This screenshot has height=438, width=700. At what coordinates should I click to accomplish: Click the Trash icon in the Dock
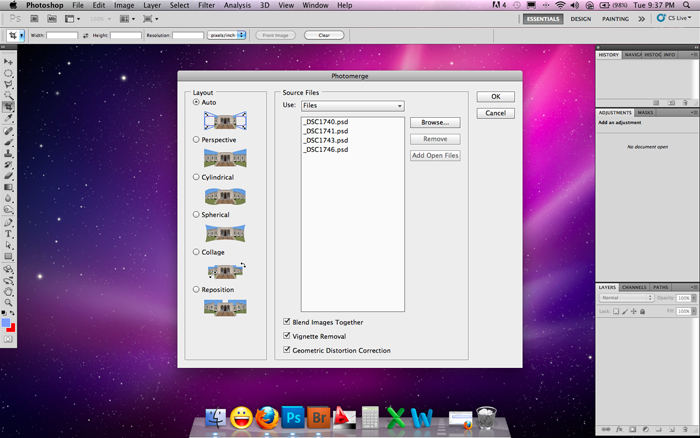click(486, 418)
